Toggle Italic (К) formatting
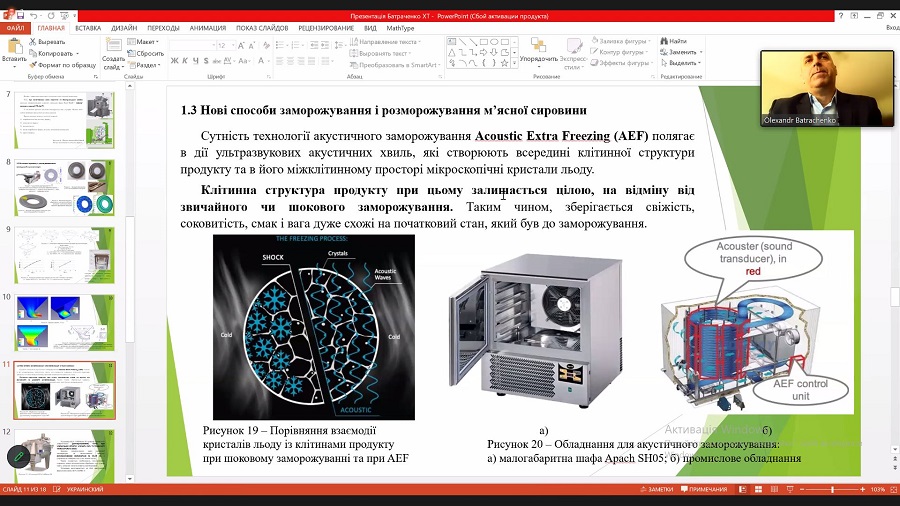This screenshot has width=900, height=506. 185,60
